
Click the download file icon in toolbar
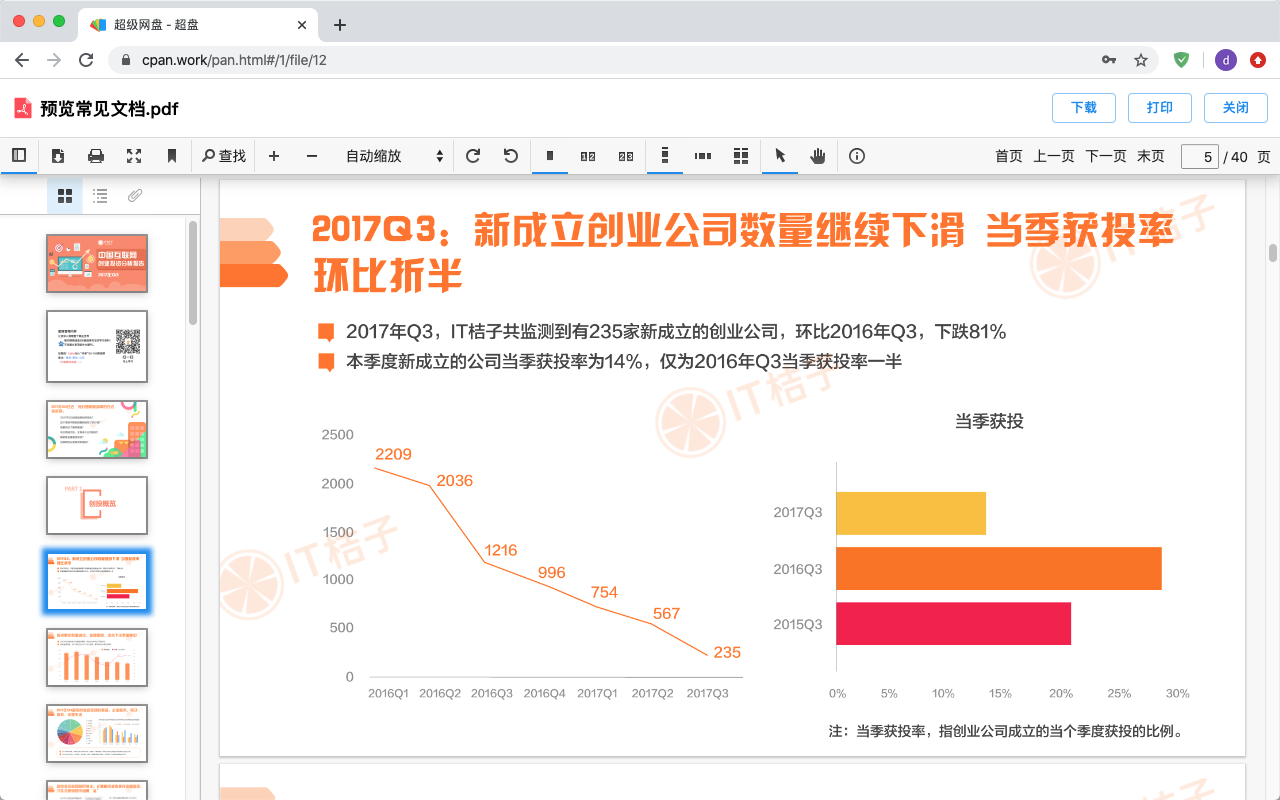[x=58, y=156]
